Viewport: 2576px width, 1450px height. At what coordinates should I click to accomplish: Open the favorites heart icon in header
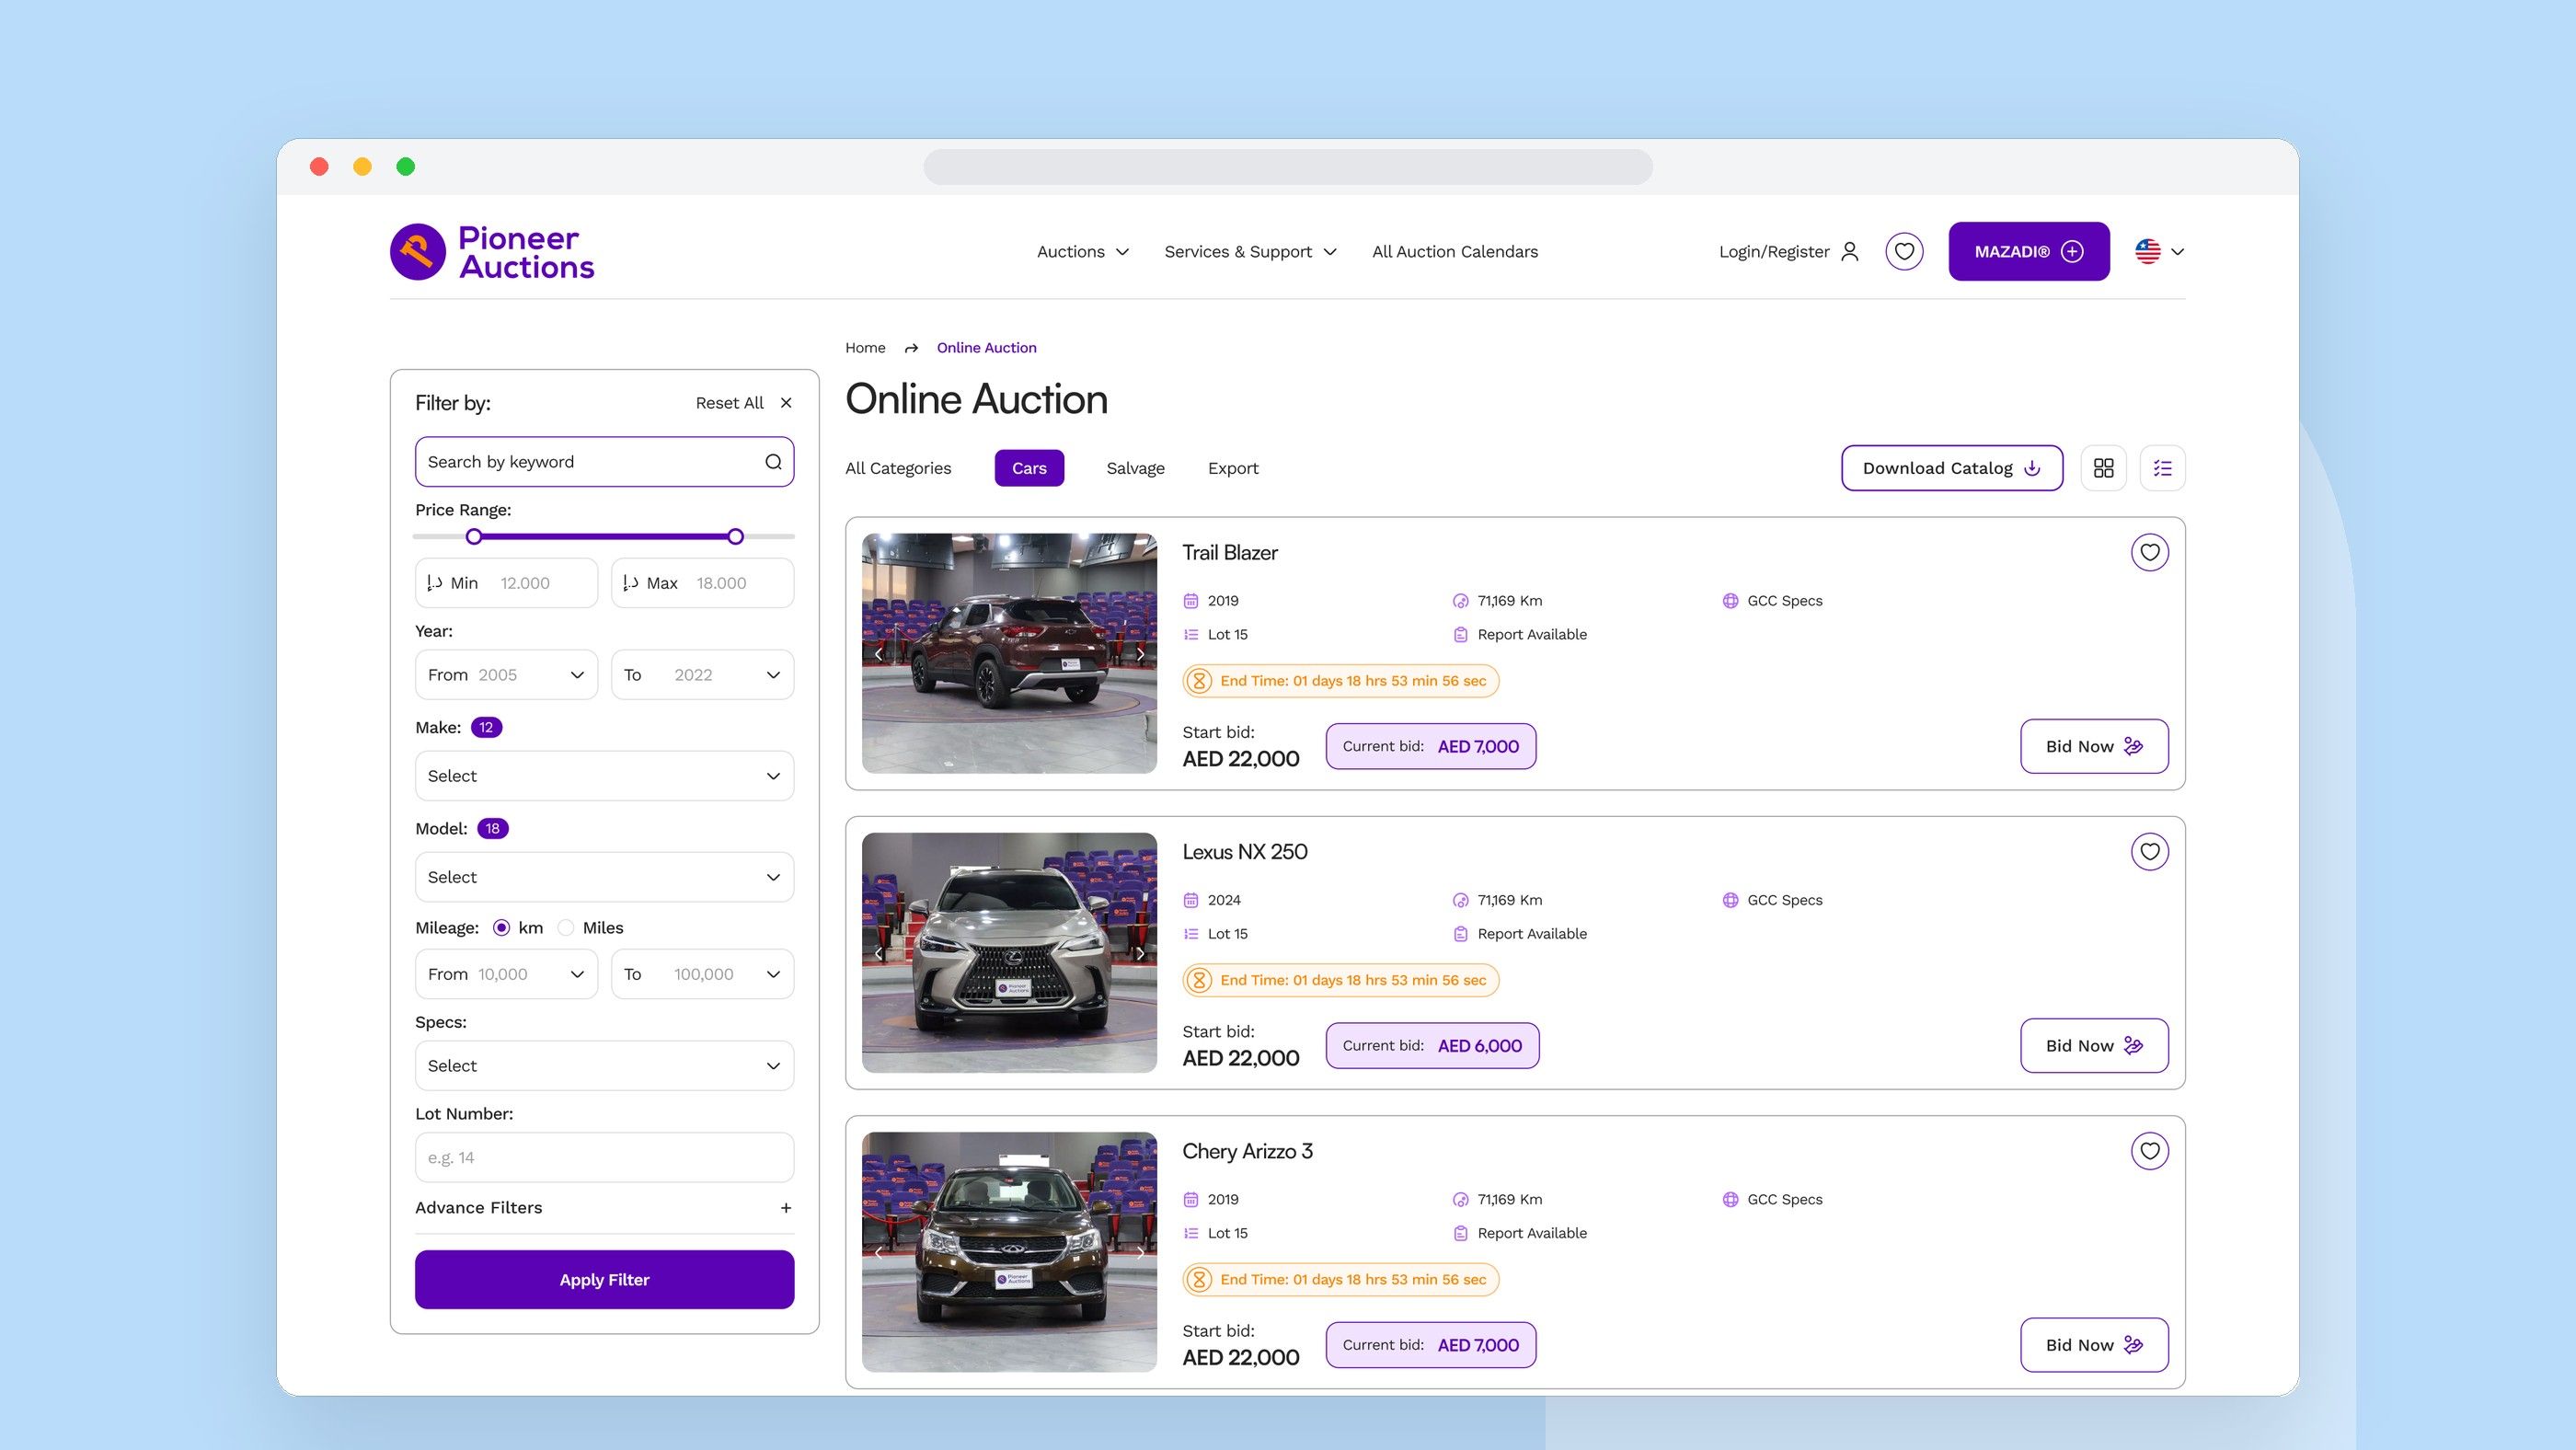[x=1904, y=251]
